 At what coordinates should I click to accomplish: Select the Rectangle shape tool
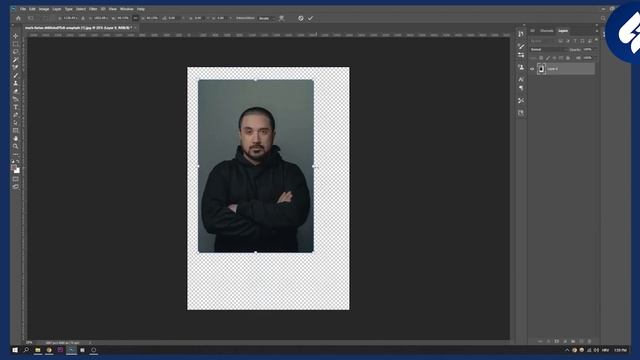click(x=16, y=131)
